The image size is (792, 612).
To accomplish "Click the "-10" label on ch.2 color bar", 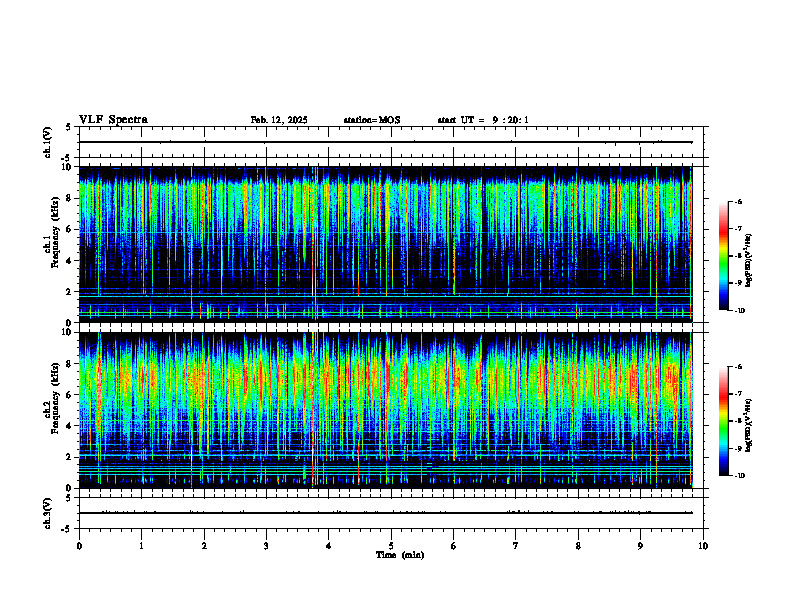I will tap(739, 476).
